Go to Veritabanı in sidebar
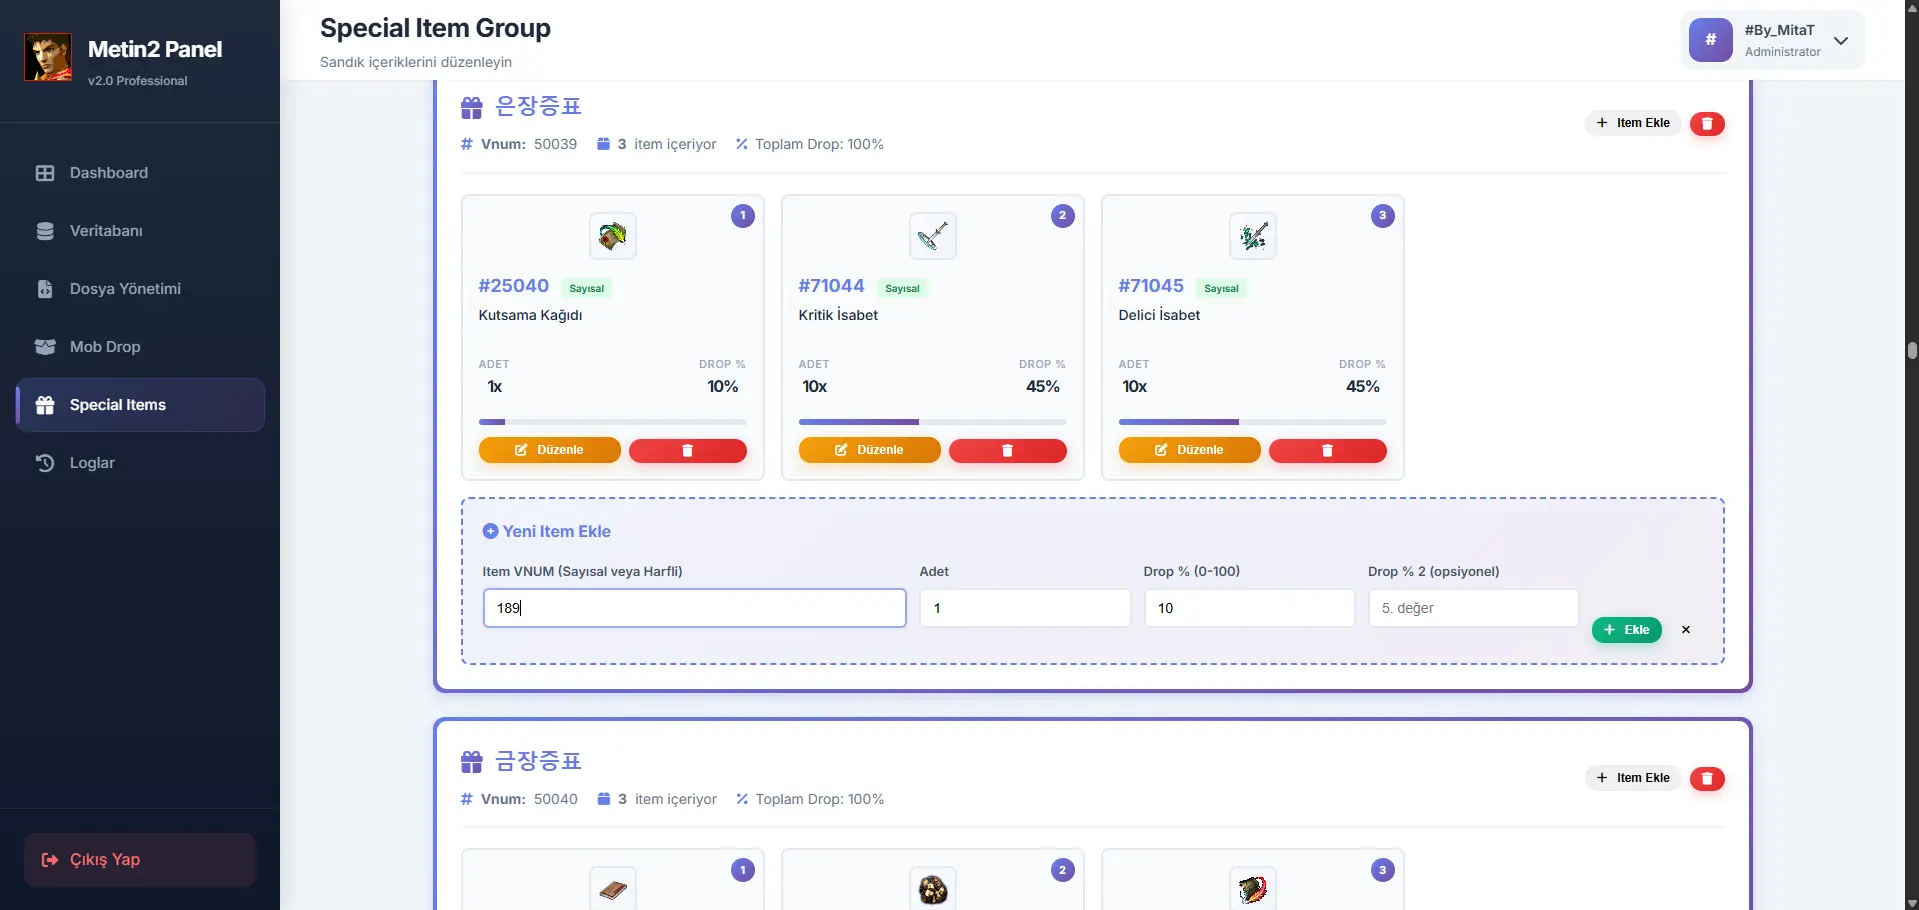Image resolution: width=1919 pixels, height=910 pixels. pyautogui.click(x=106, y=231)
